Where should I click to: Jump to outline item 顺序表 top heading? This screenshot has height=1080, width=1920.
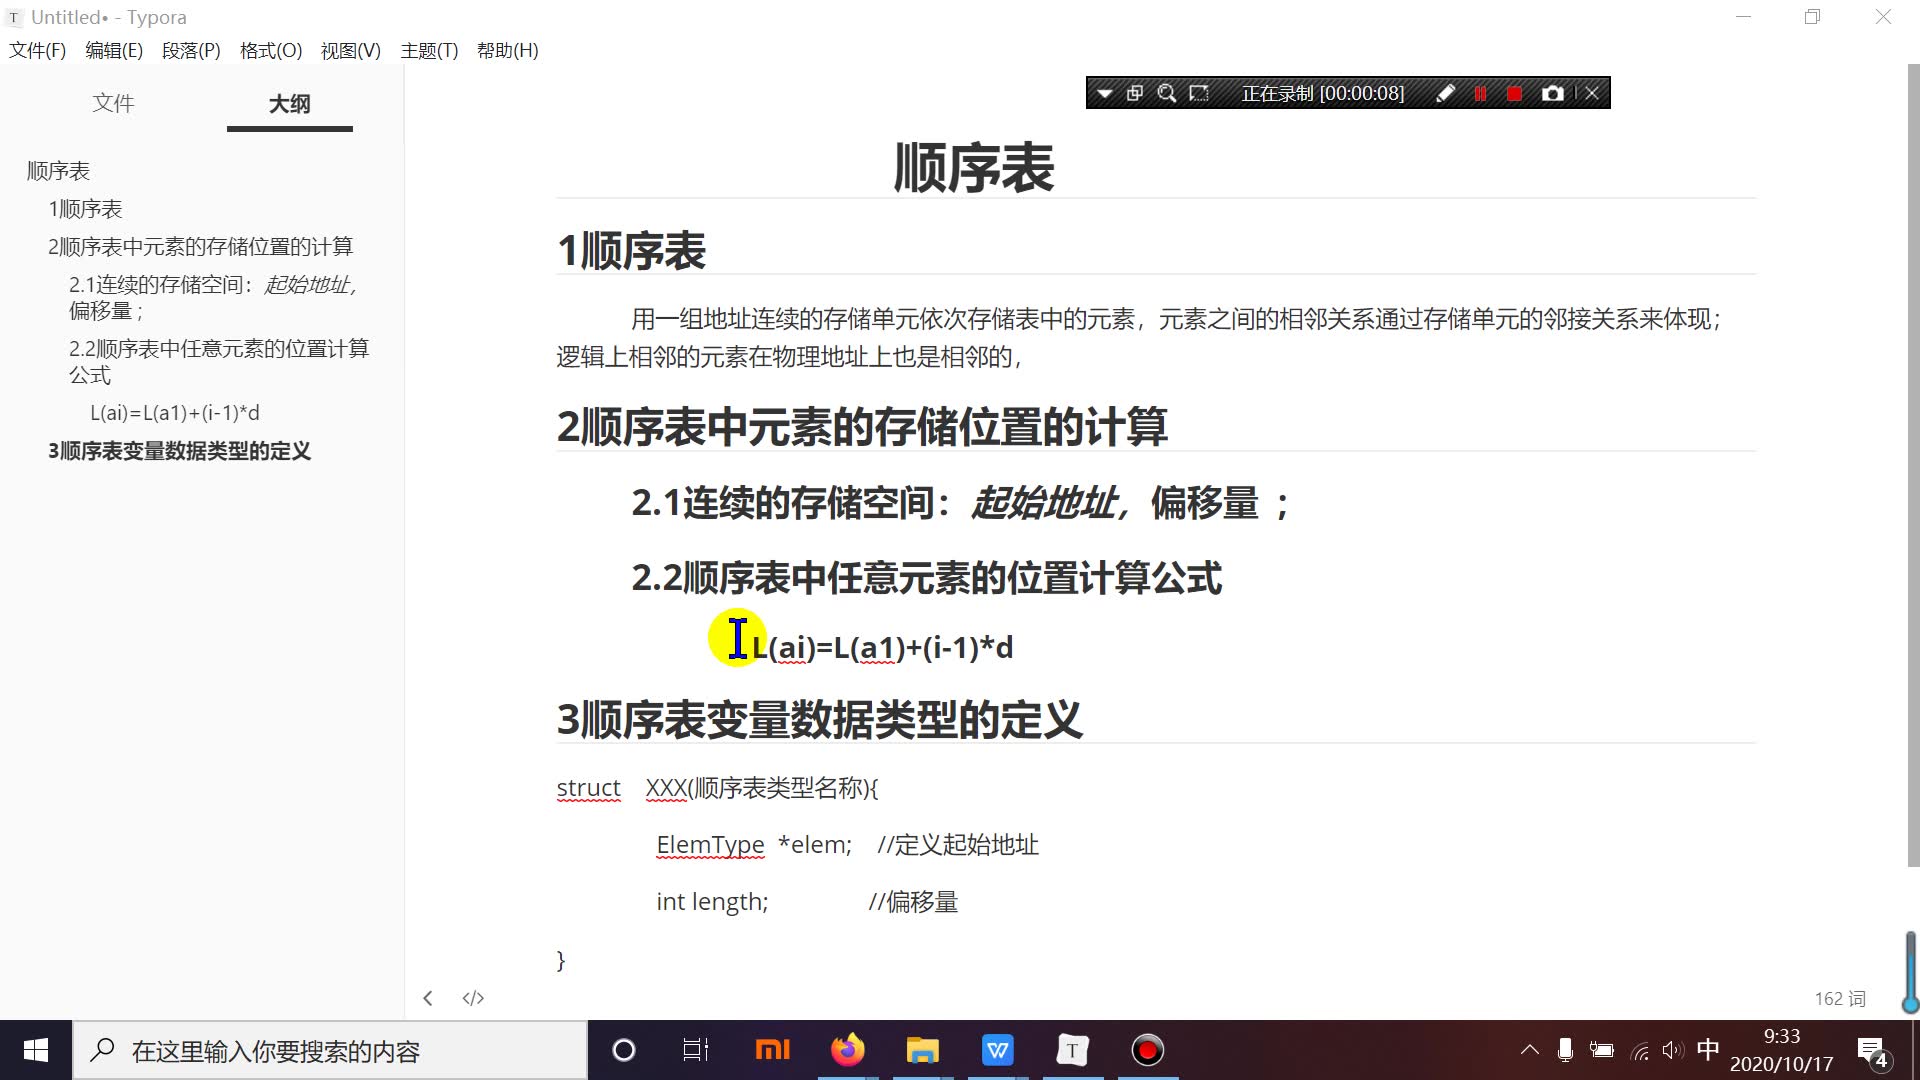coord(58,171)
